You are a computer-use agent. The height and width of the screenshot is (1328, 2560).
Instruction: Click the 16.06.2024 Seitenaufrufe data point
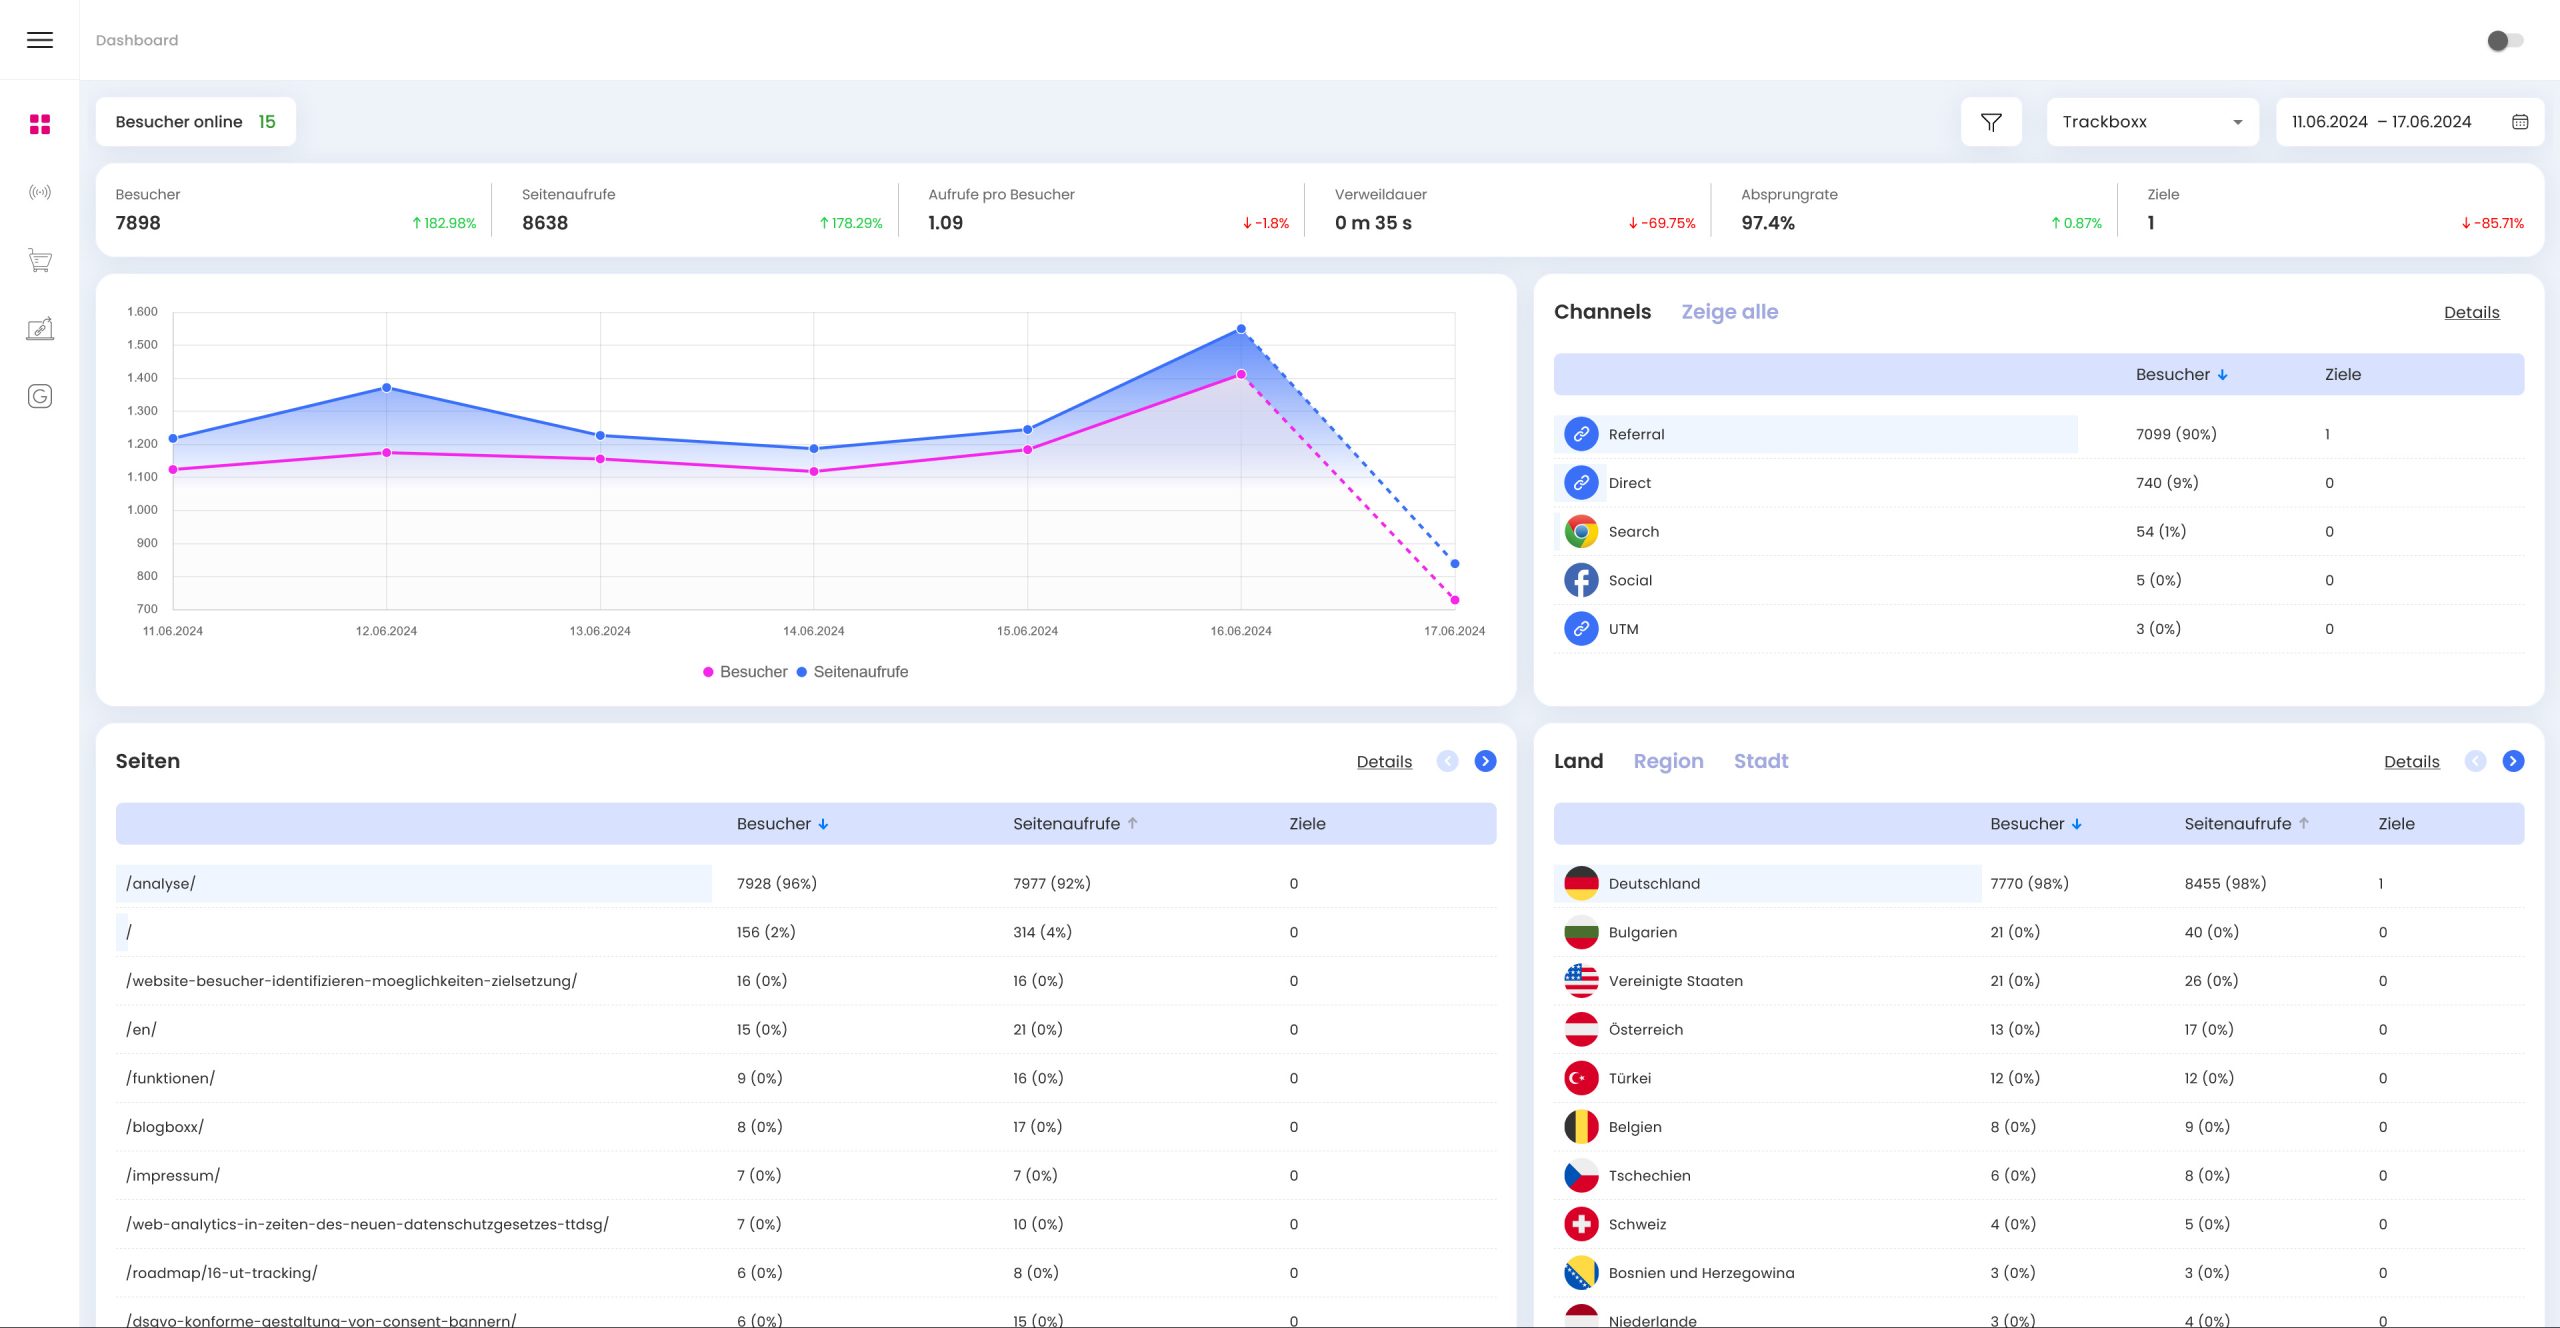pos(1241,329)
